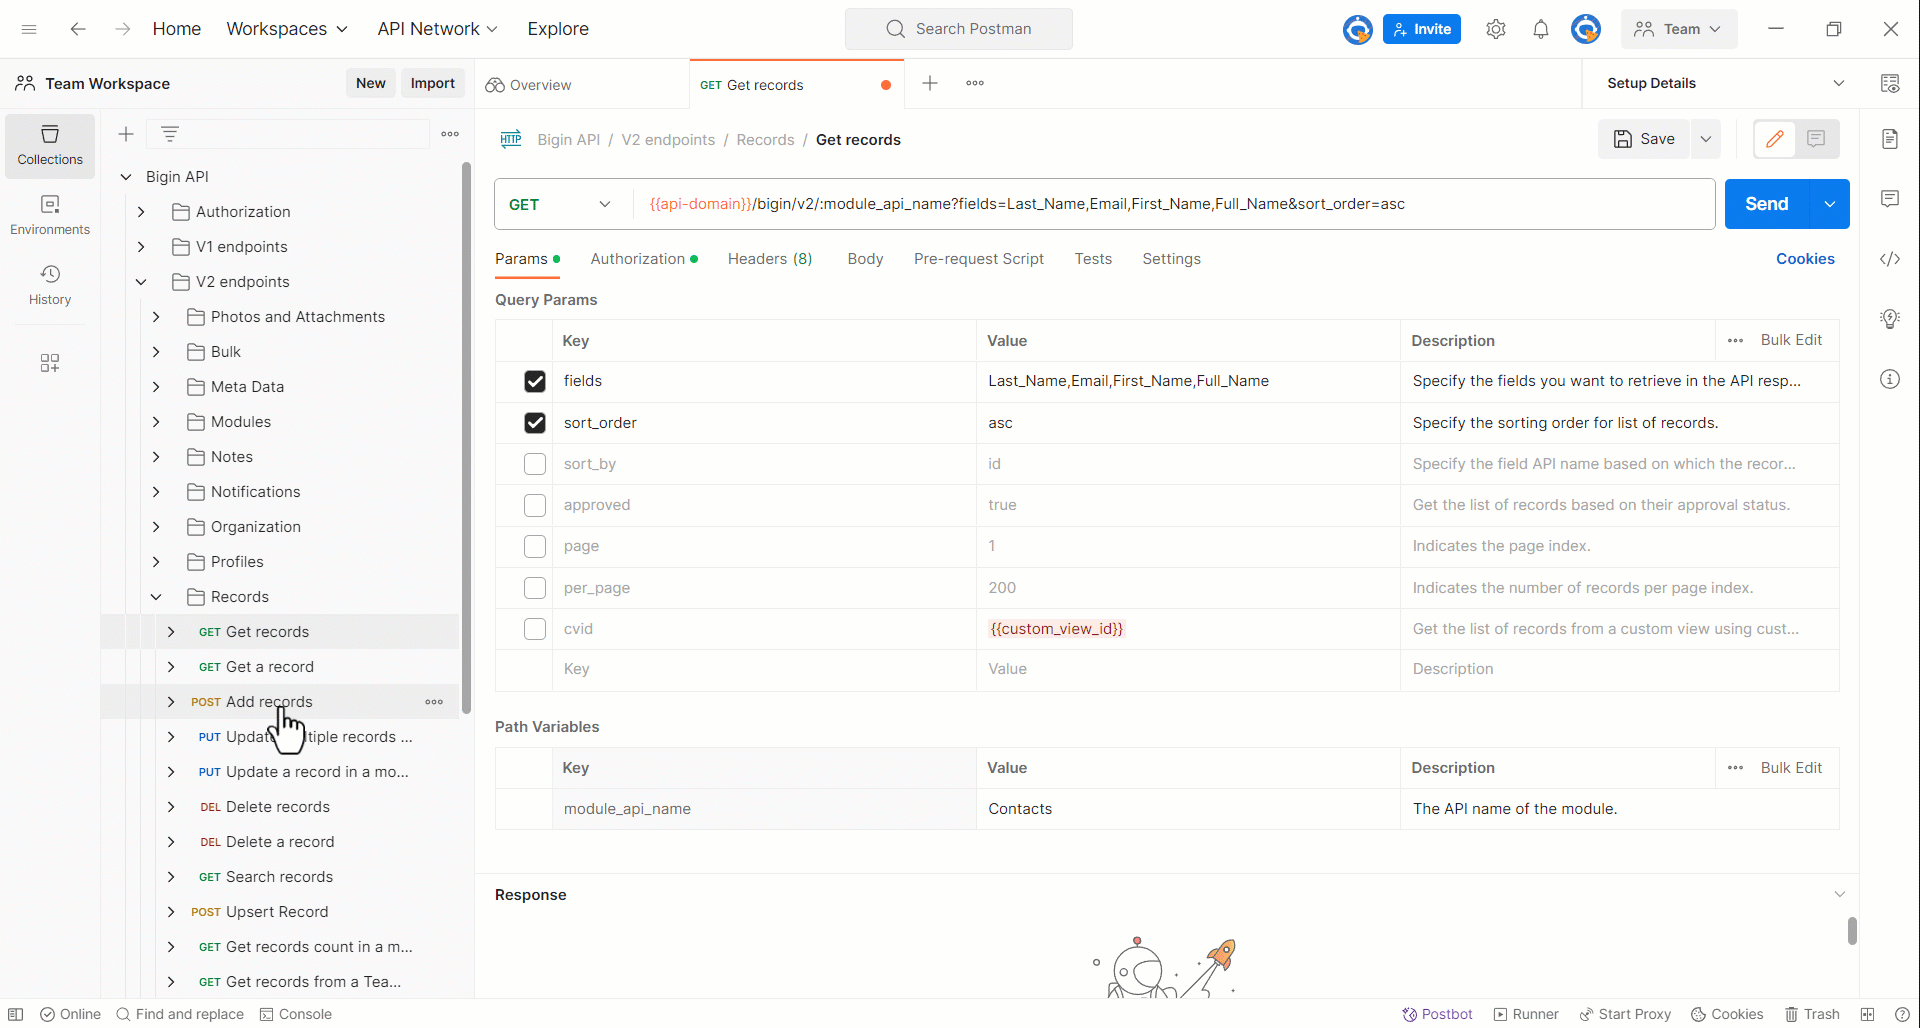Open the request info icon
The height and width of the screenshot is (1028, 1920).
click(1890, 379)
